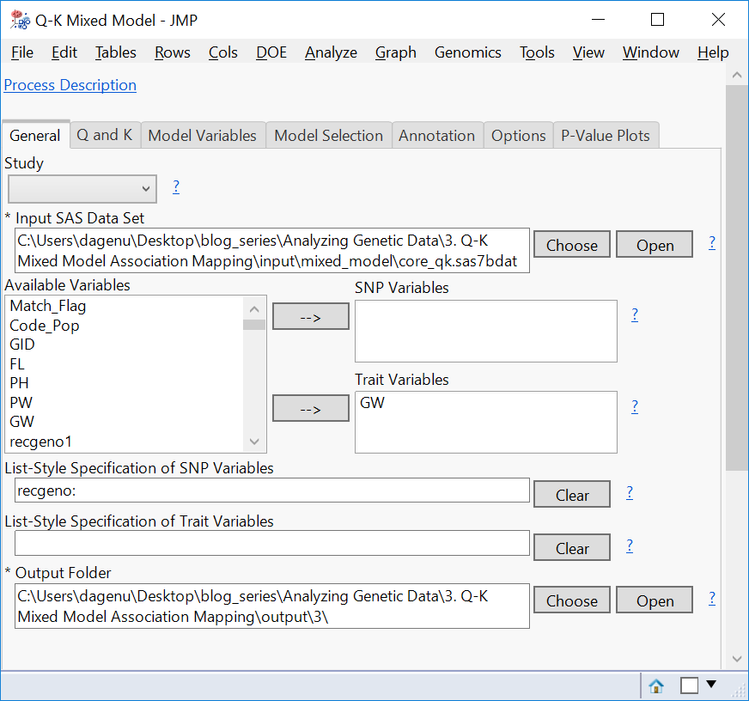Open the Help menu
This screenshot has height=701, width=749.
pos(713,52)
